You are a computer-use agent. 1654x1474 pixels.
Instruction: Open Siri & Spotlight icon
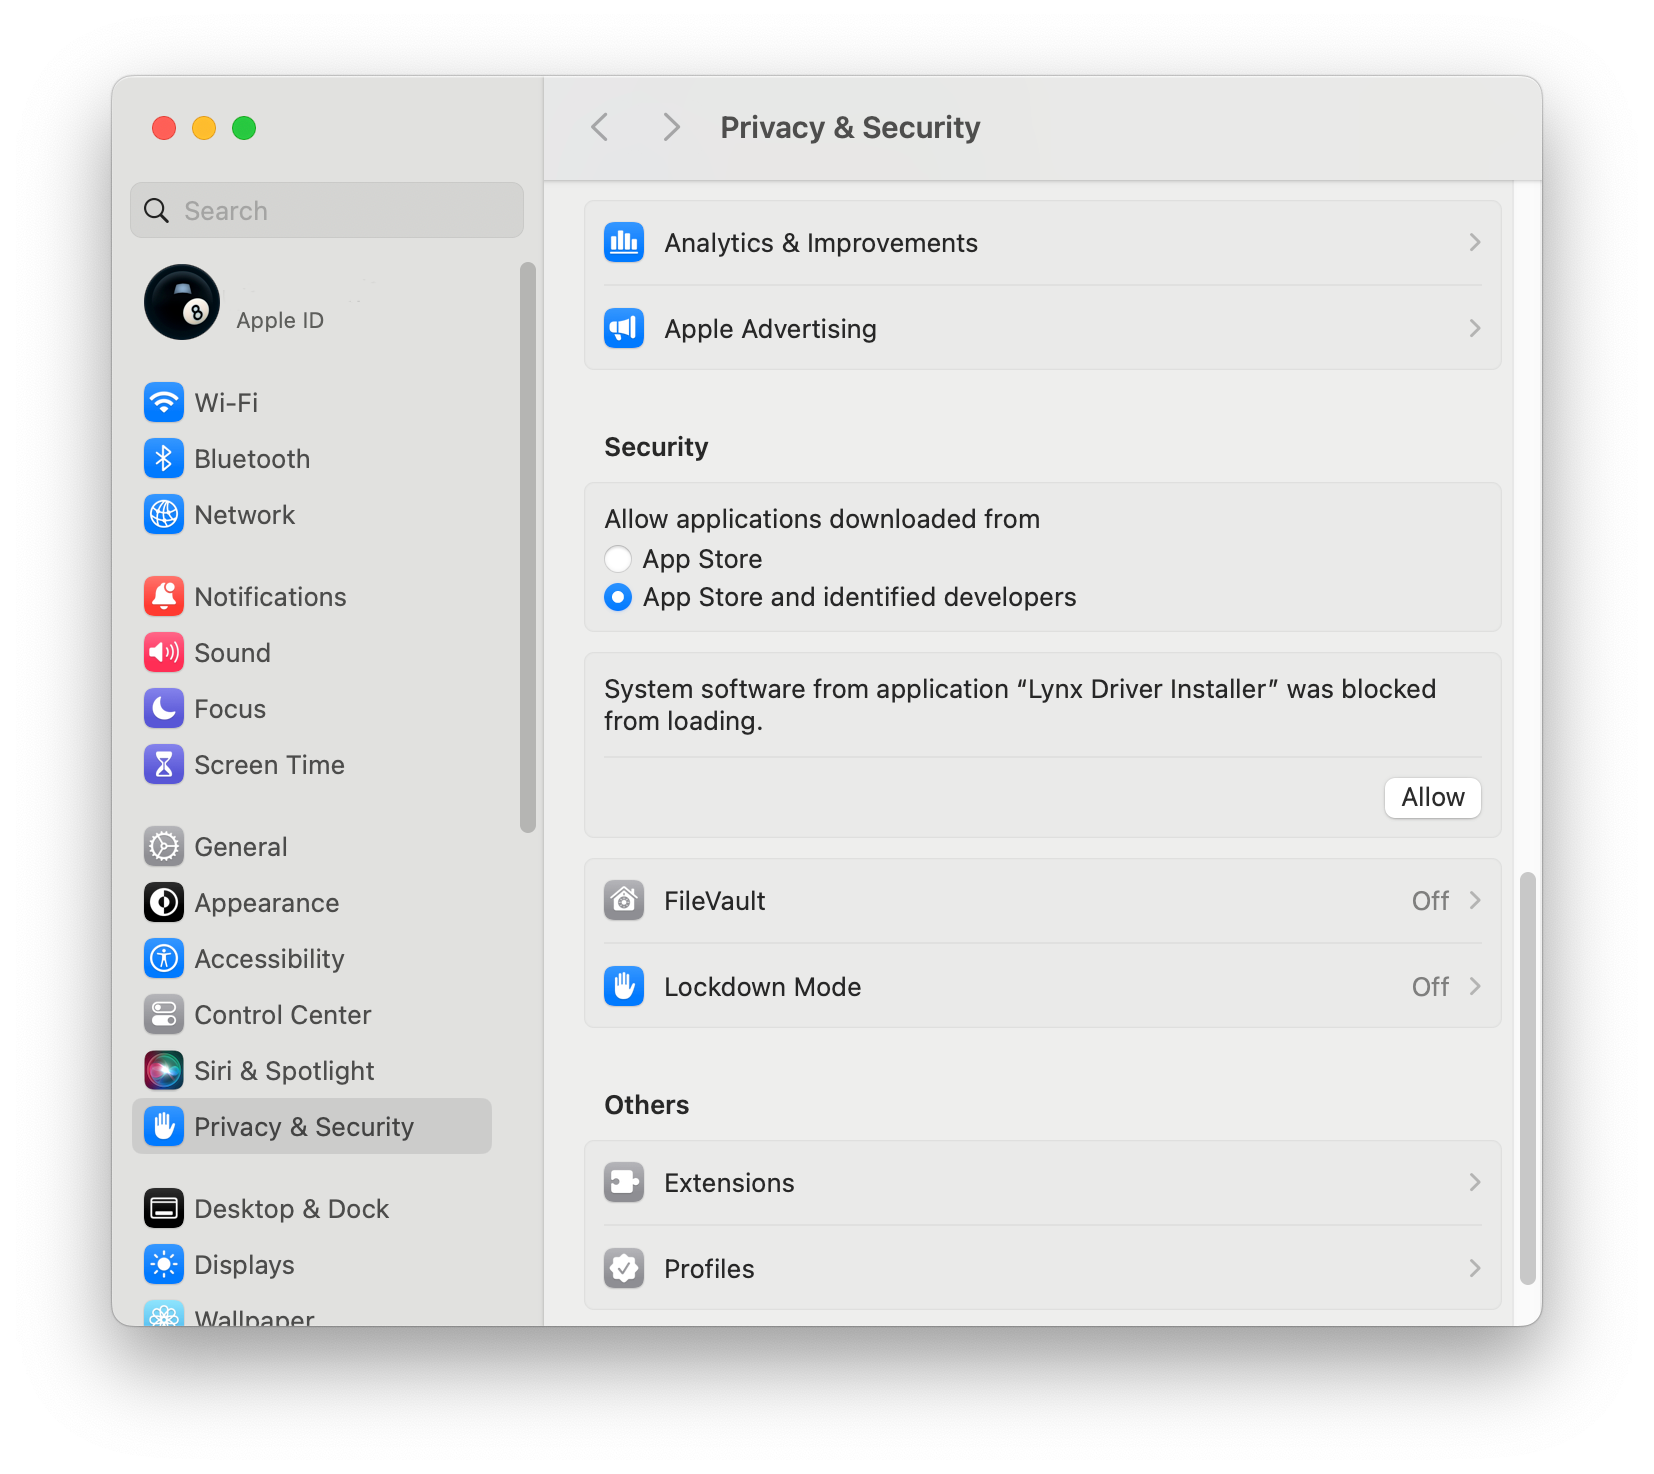pos(164,1071)
